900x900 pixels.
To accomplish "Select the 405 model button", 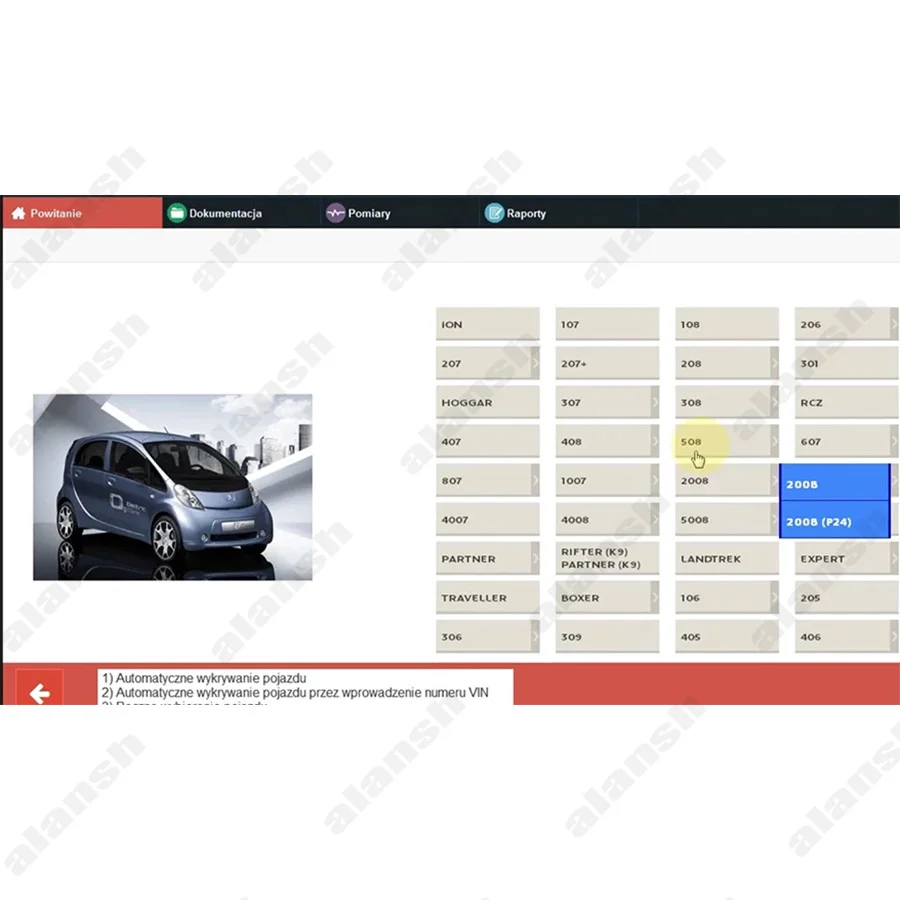I will 727,636.
